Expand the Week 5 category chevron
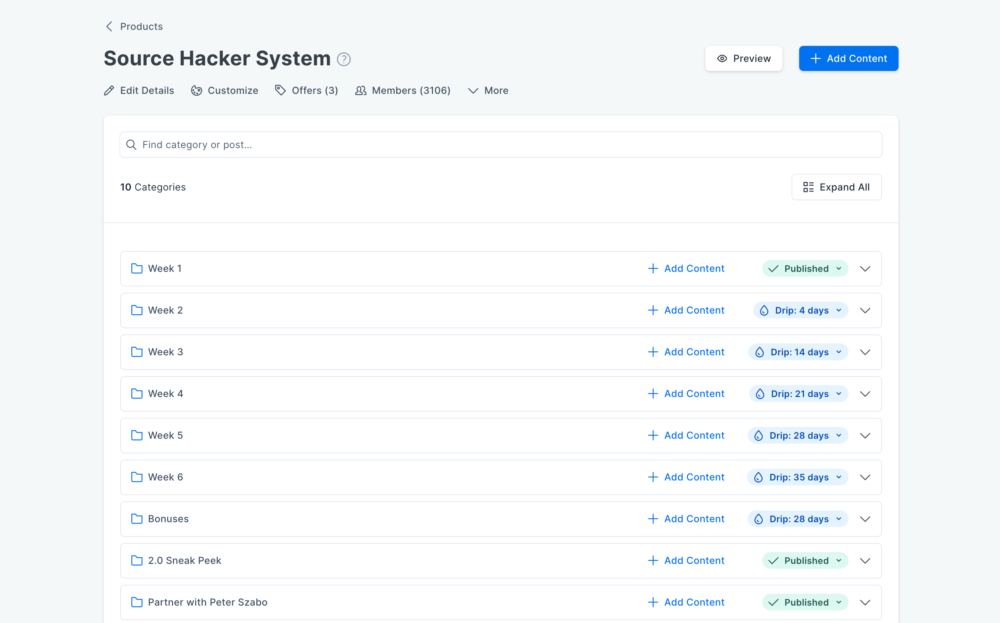This screenshot has width=1000, height=623. coord(865,436)
